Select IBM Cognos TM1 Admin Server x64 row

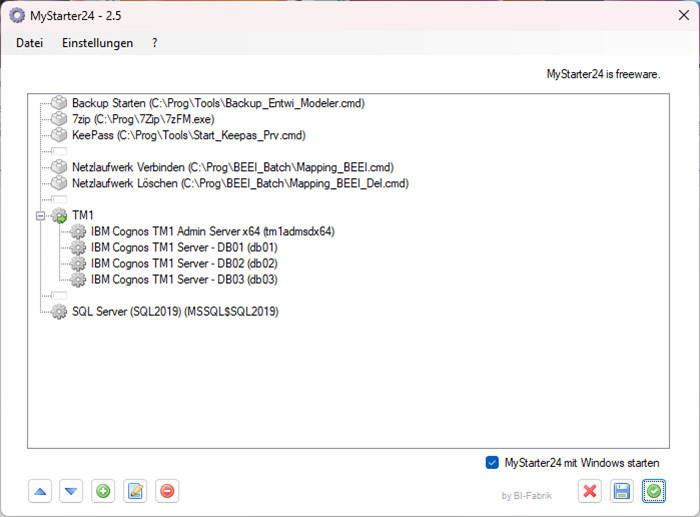pyautogui.click(x=212, y=231)
